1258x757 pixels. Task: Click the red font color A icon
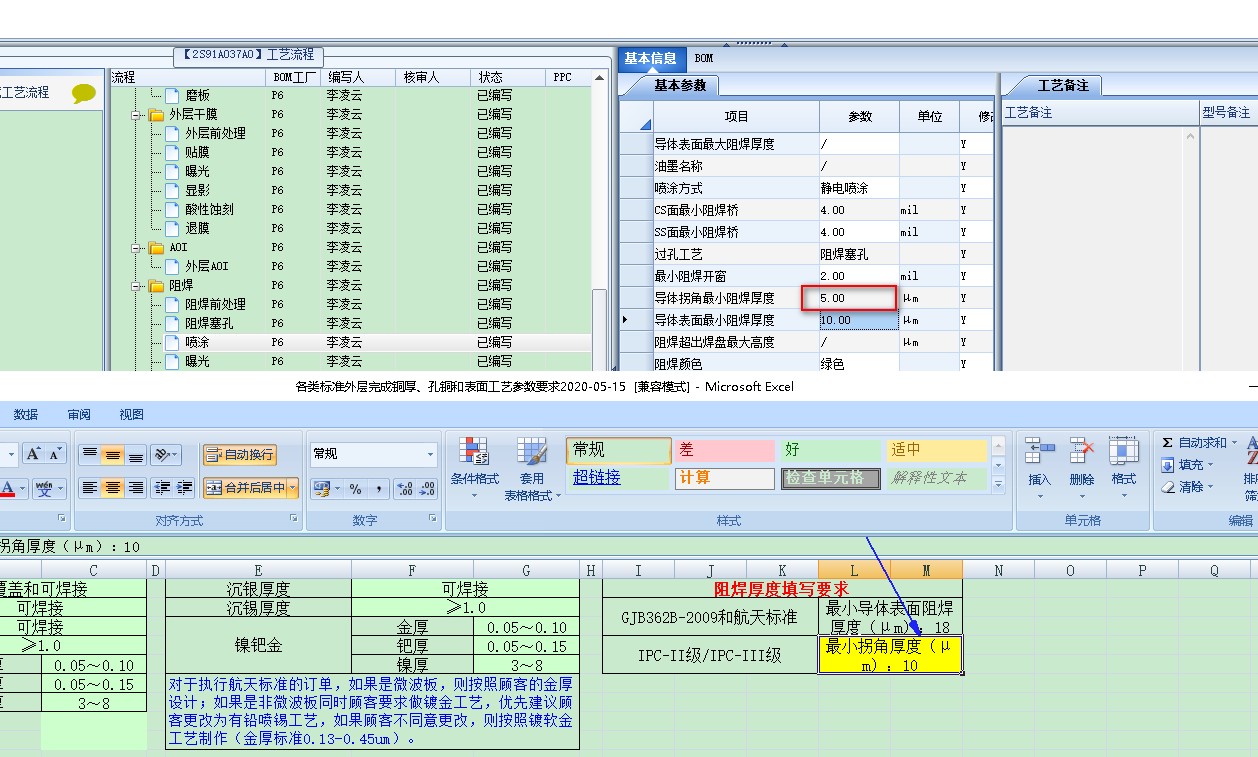pyautogui.click(x=8, y=489)
